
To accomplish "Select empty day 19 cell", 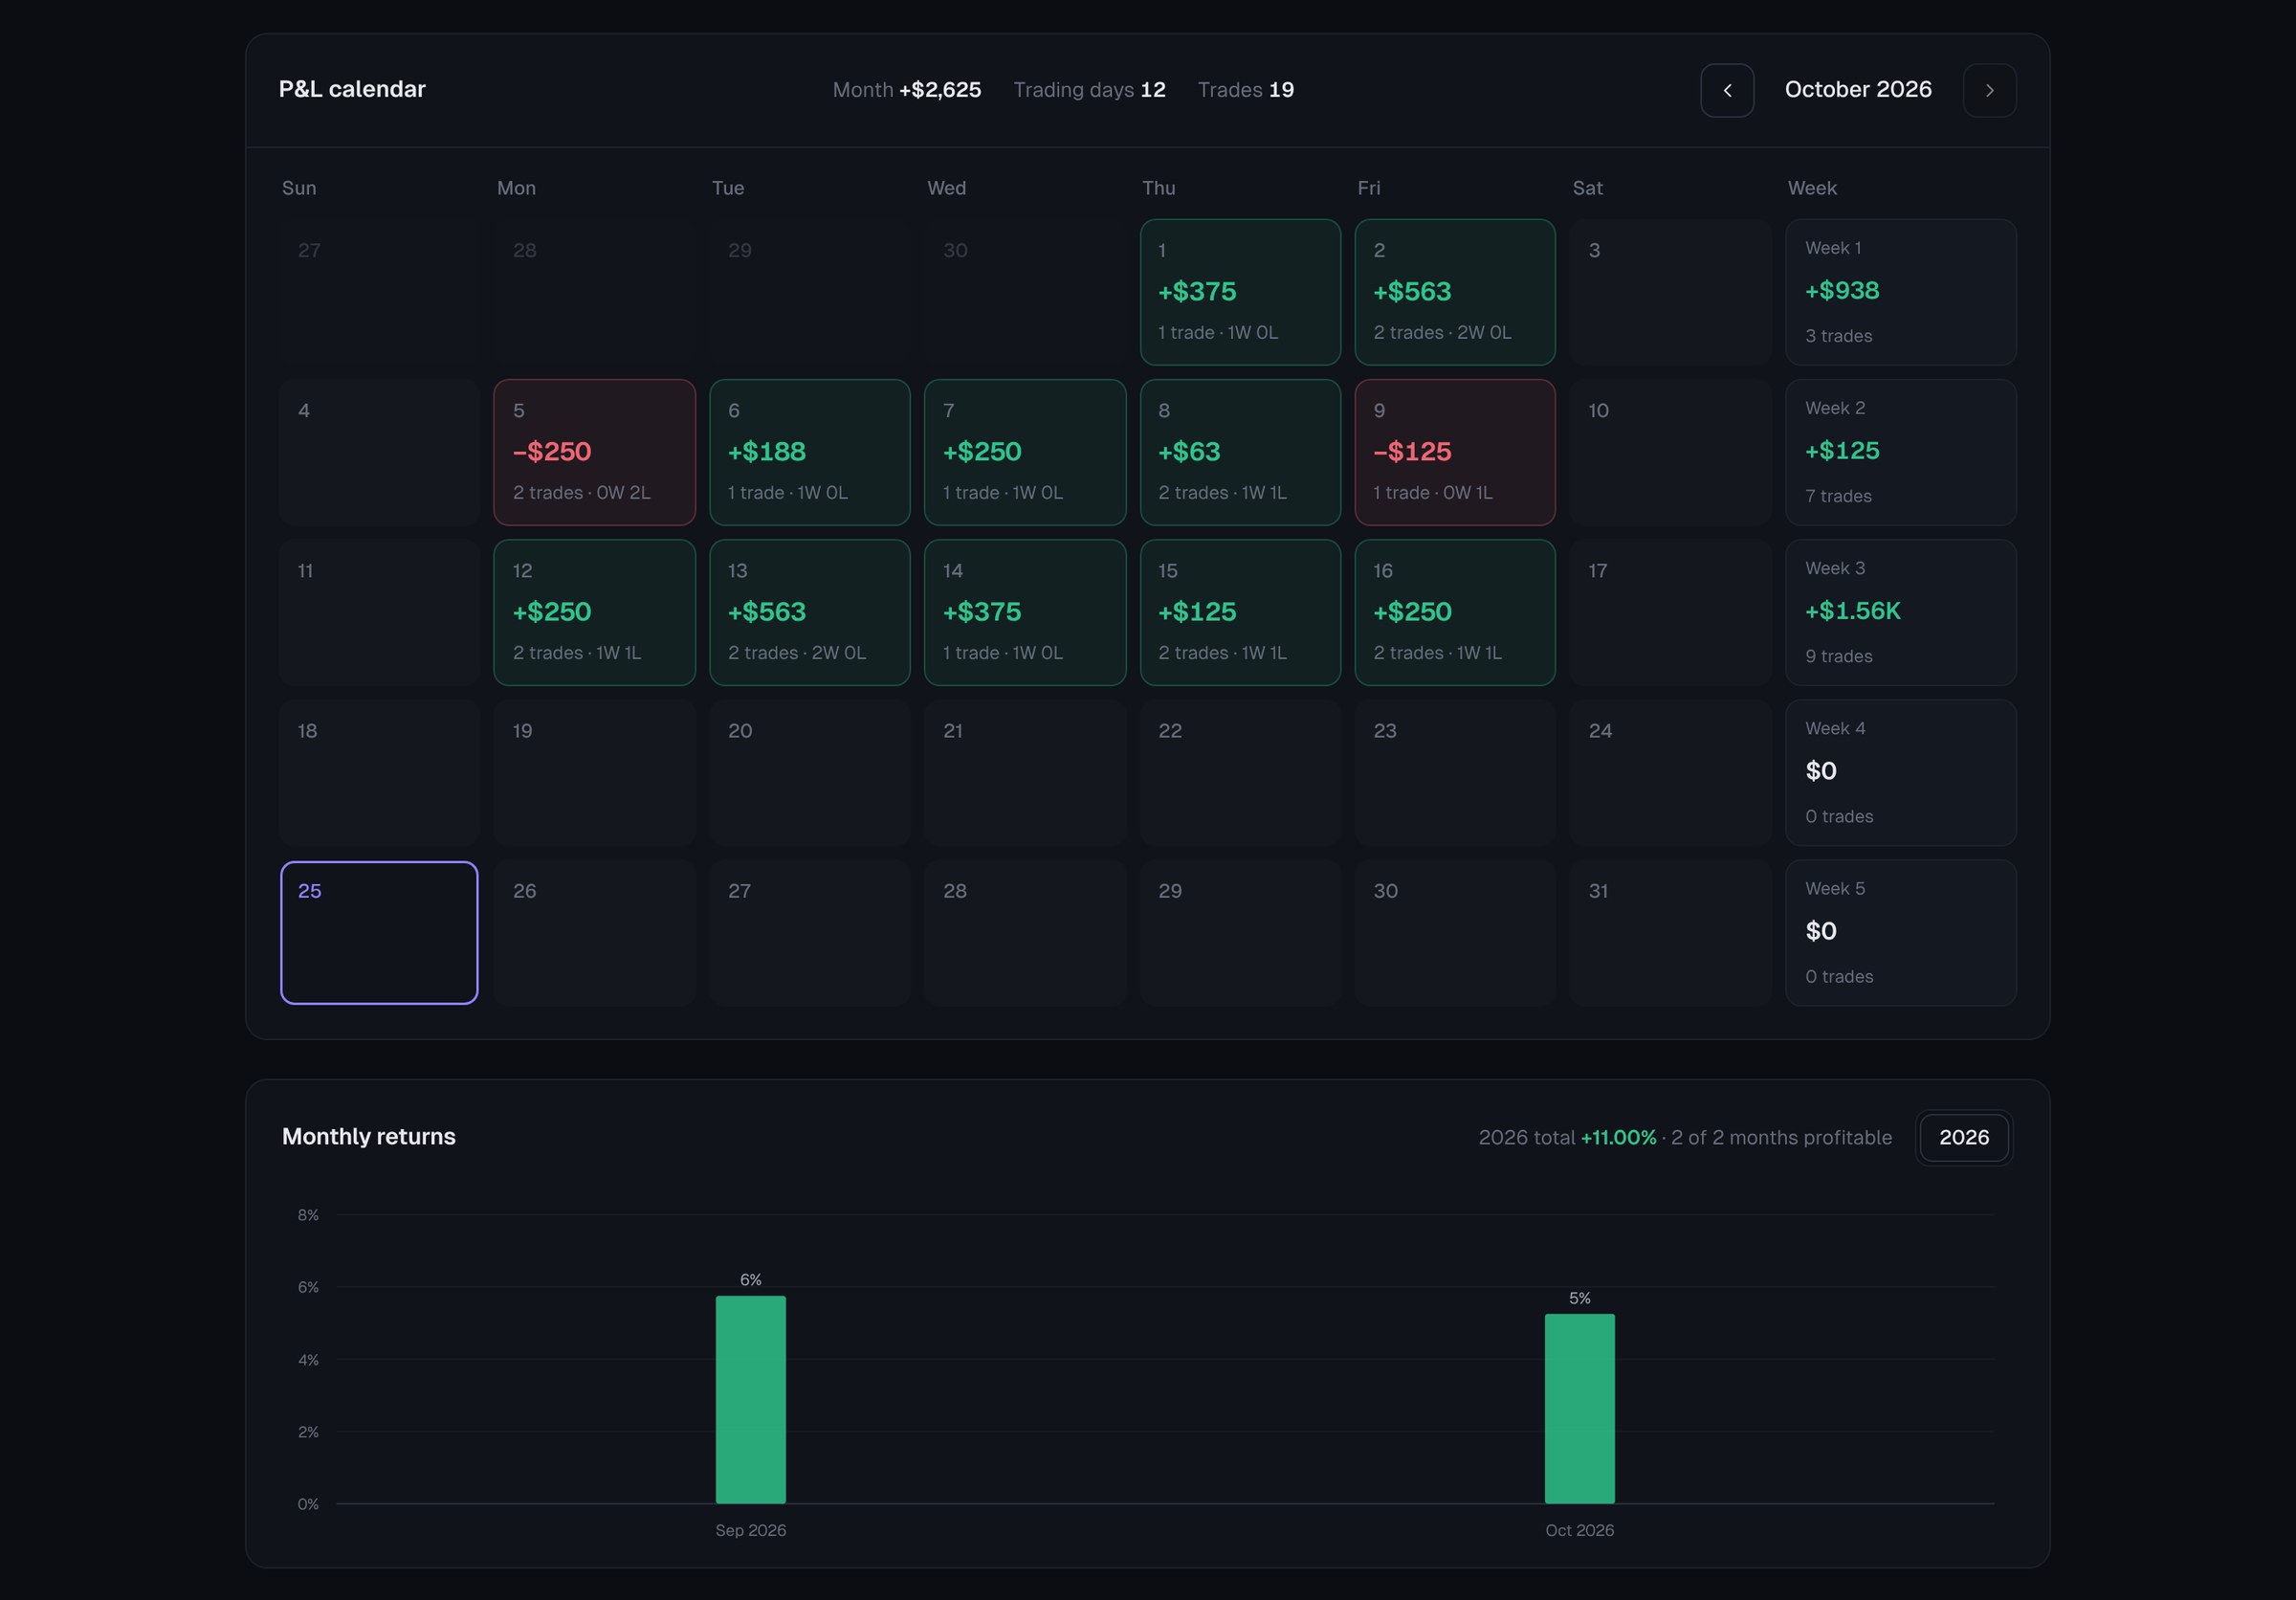I will coord(594,772).
